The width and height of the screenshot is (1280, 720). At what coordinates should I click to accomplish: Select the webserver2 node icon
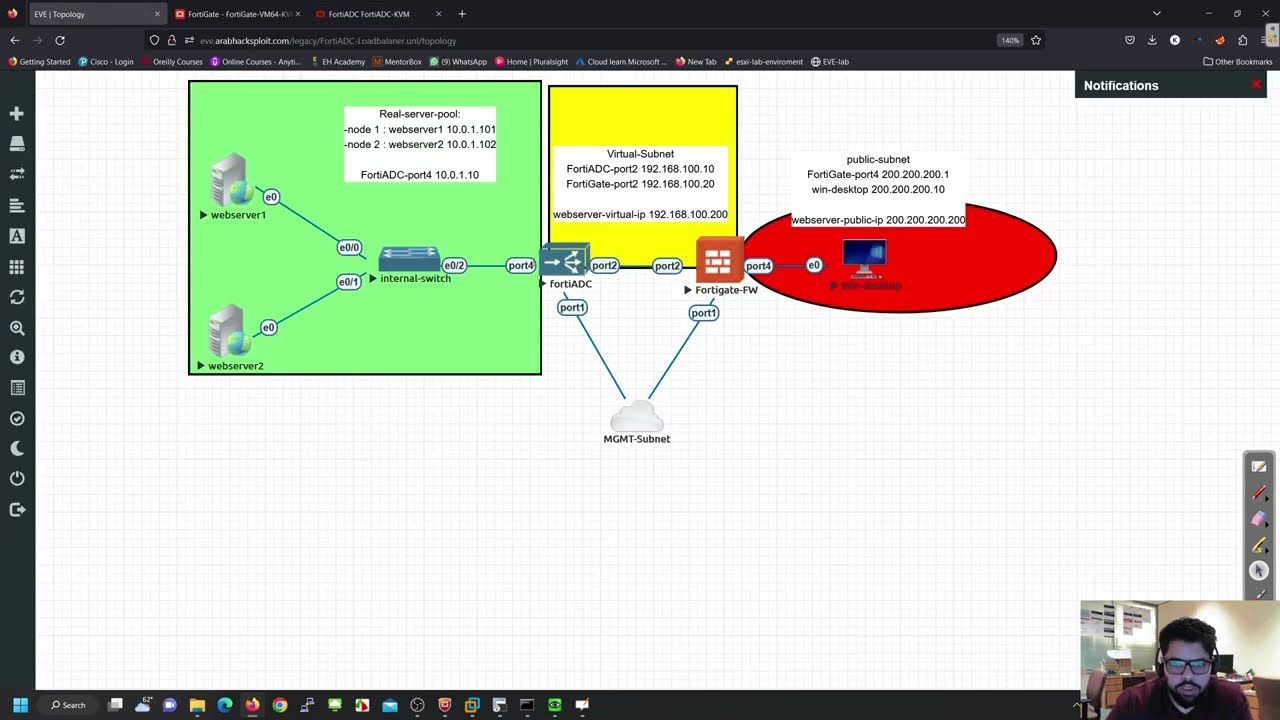point(229,331)
